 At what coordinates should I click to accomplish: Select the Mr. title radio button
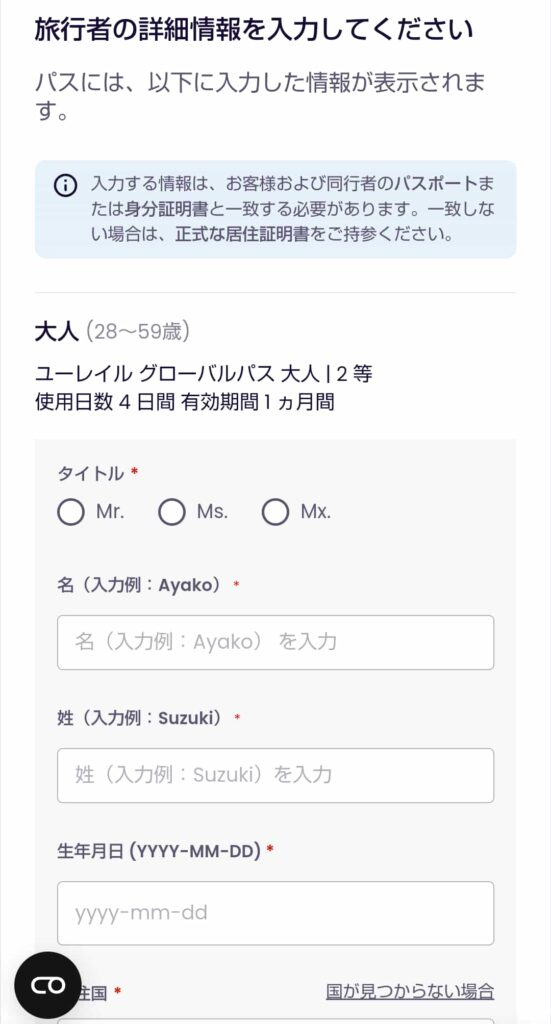(x=71, y=513)
